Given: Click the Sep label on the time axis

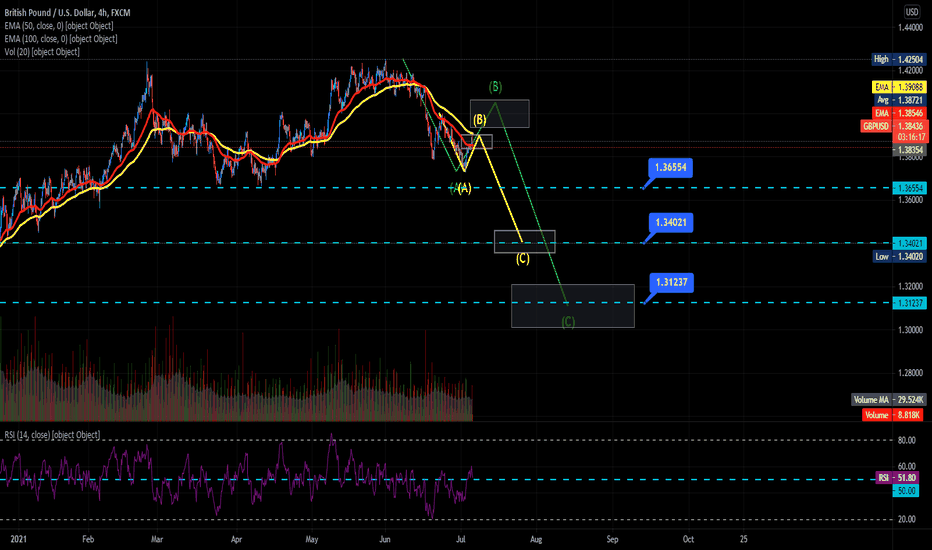Looking at the screenshot, I should click(612, 539).
